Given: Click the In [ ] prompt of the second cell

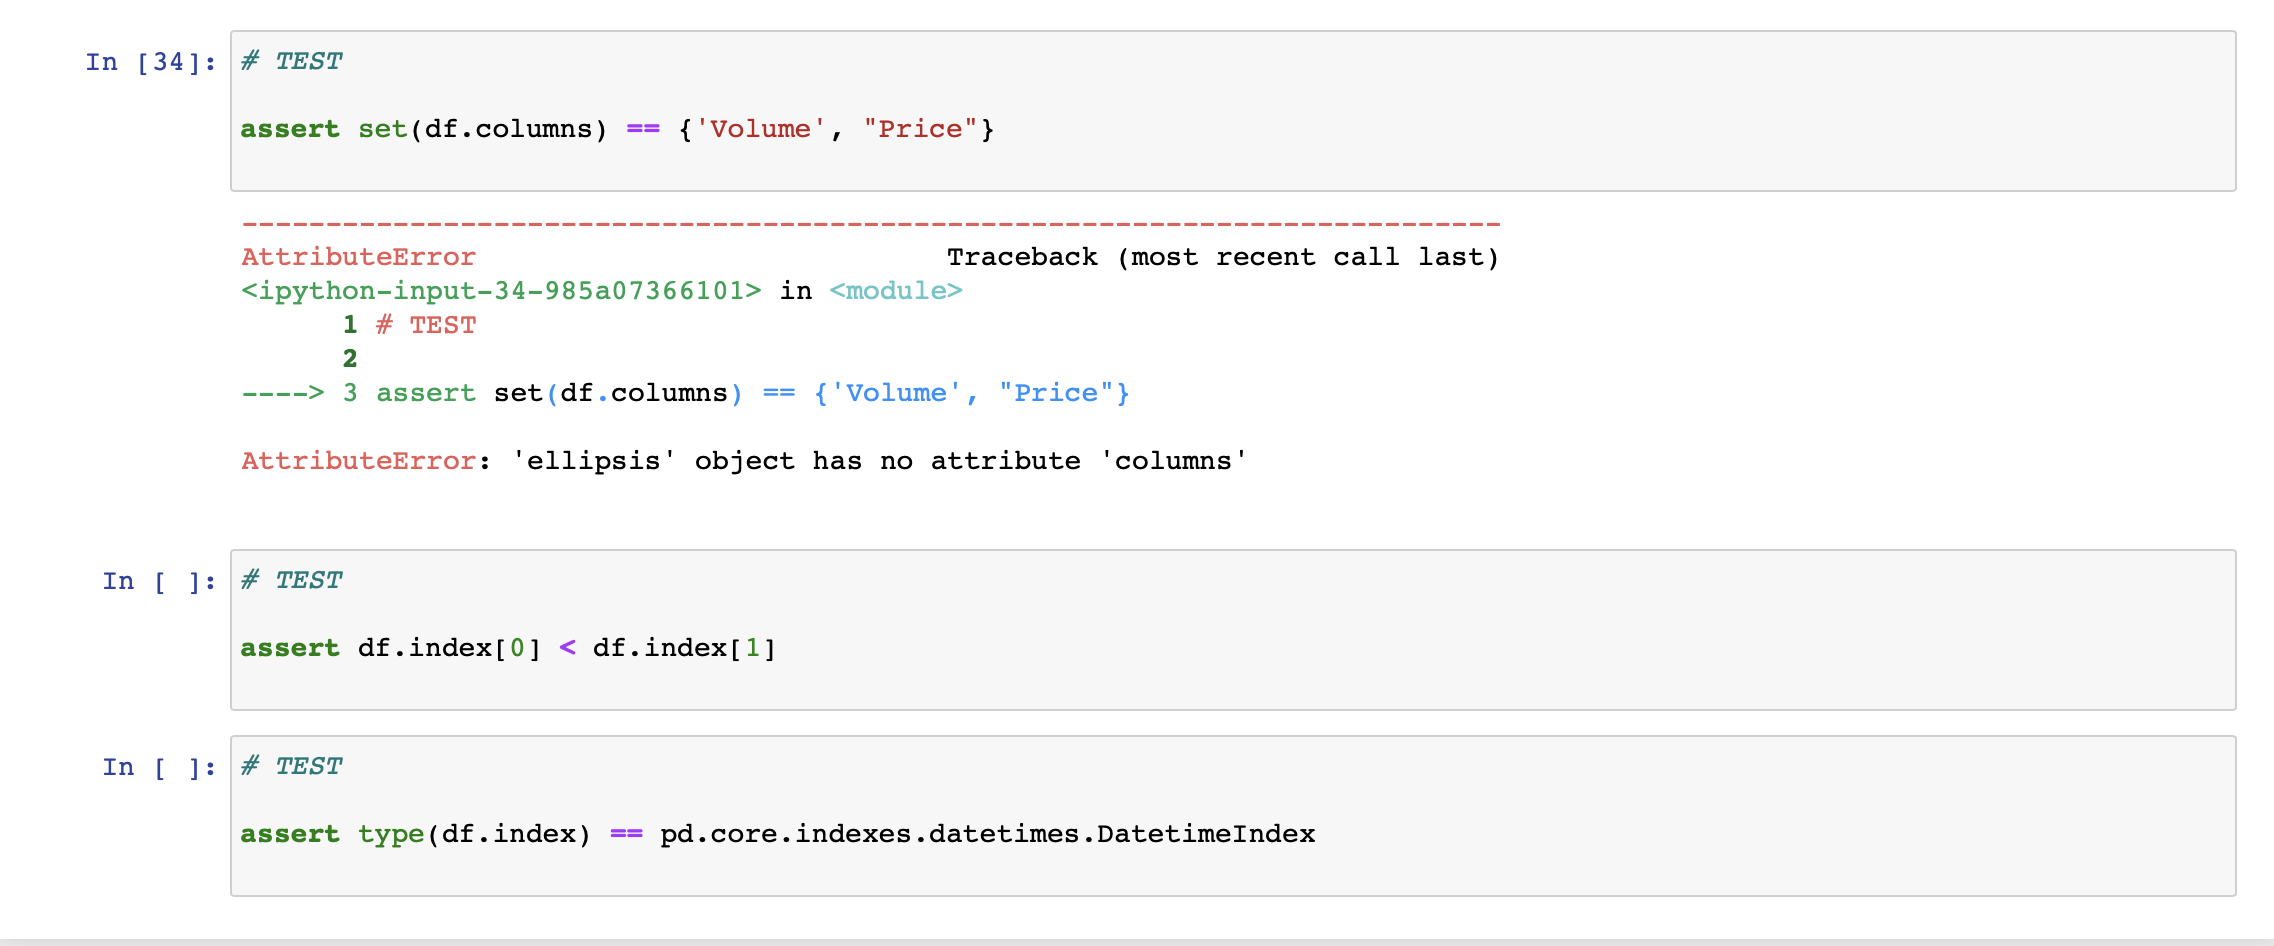Looking at the screenshot, I should click(158, 580).
